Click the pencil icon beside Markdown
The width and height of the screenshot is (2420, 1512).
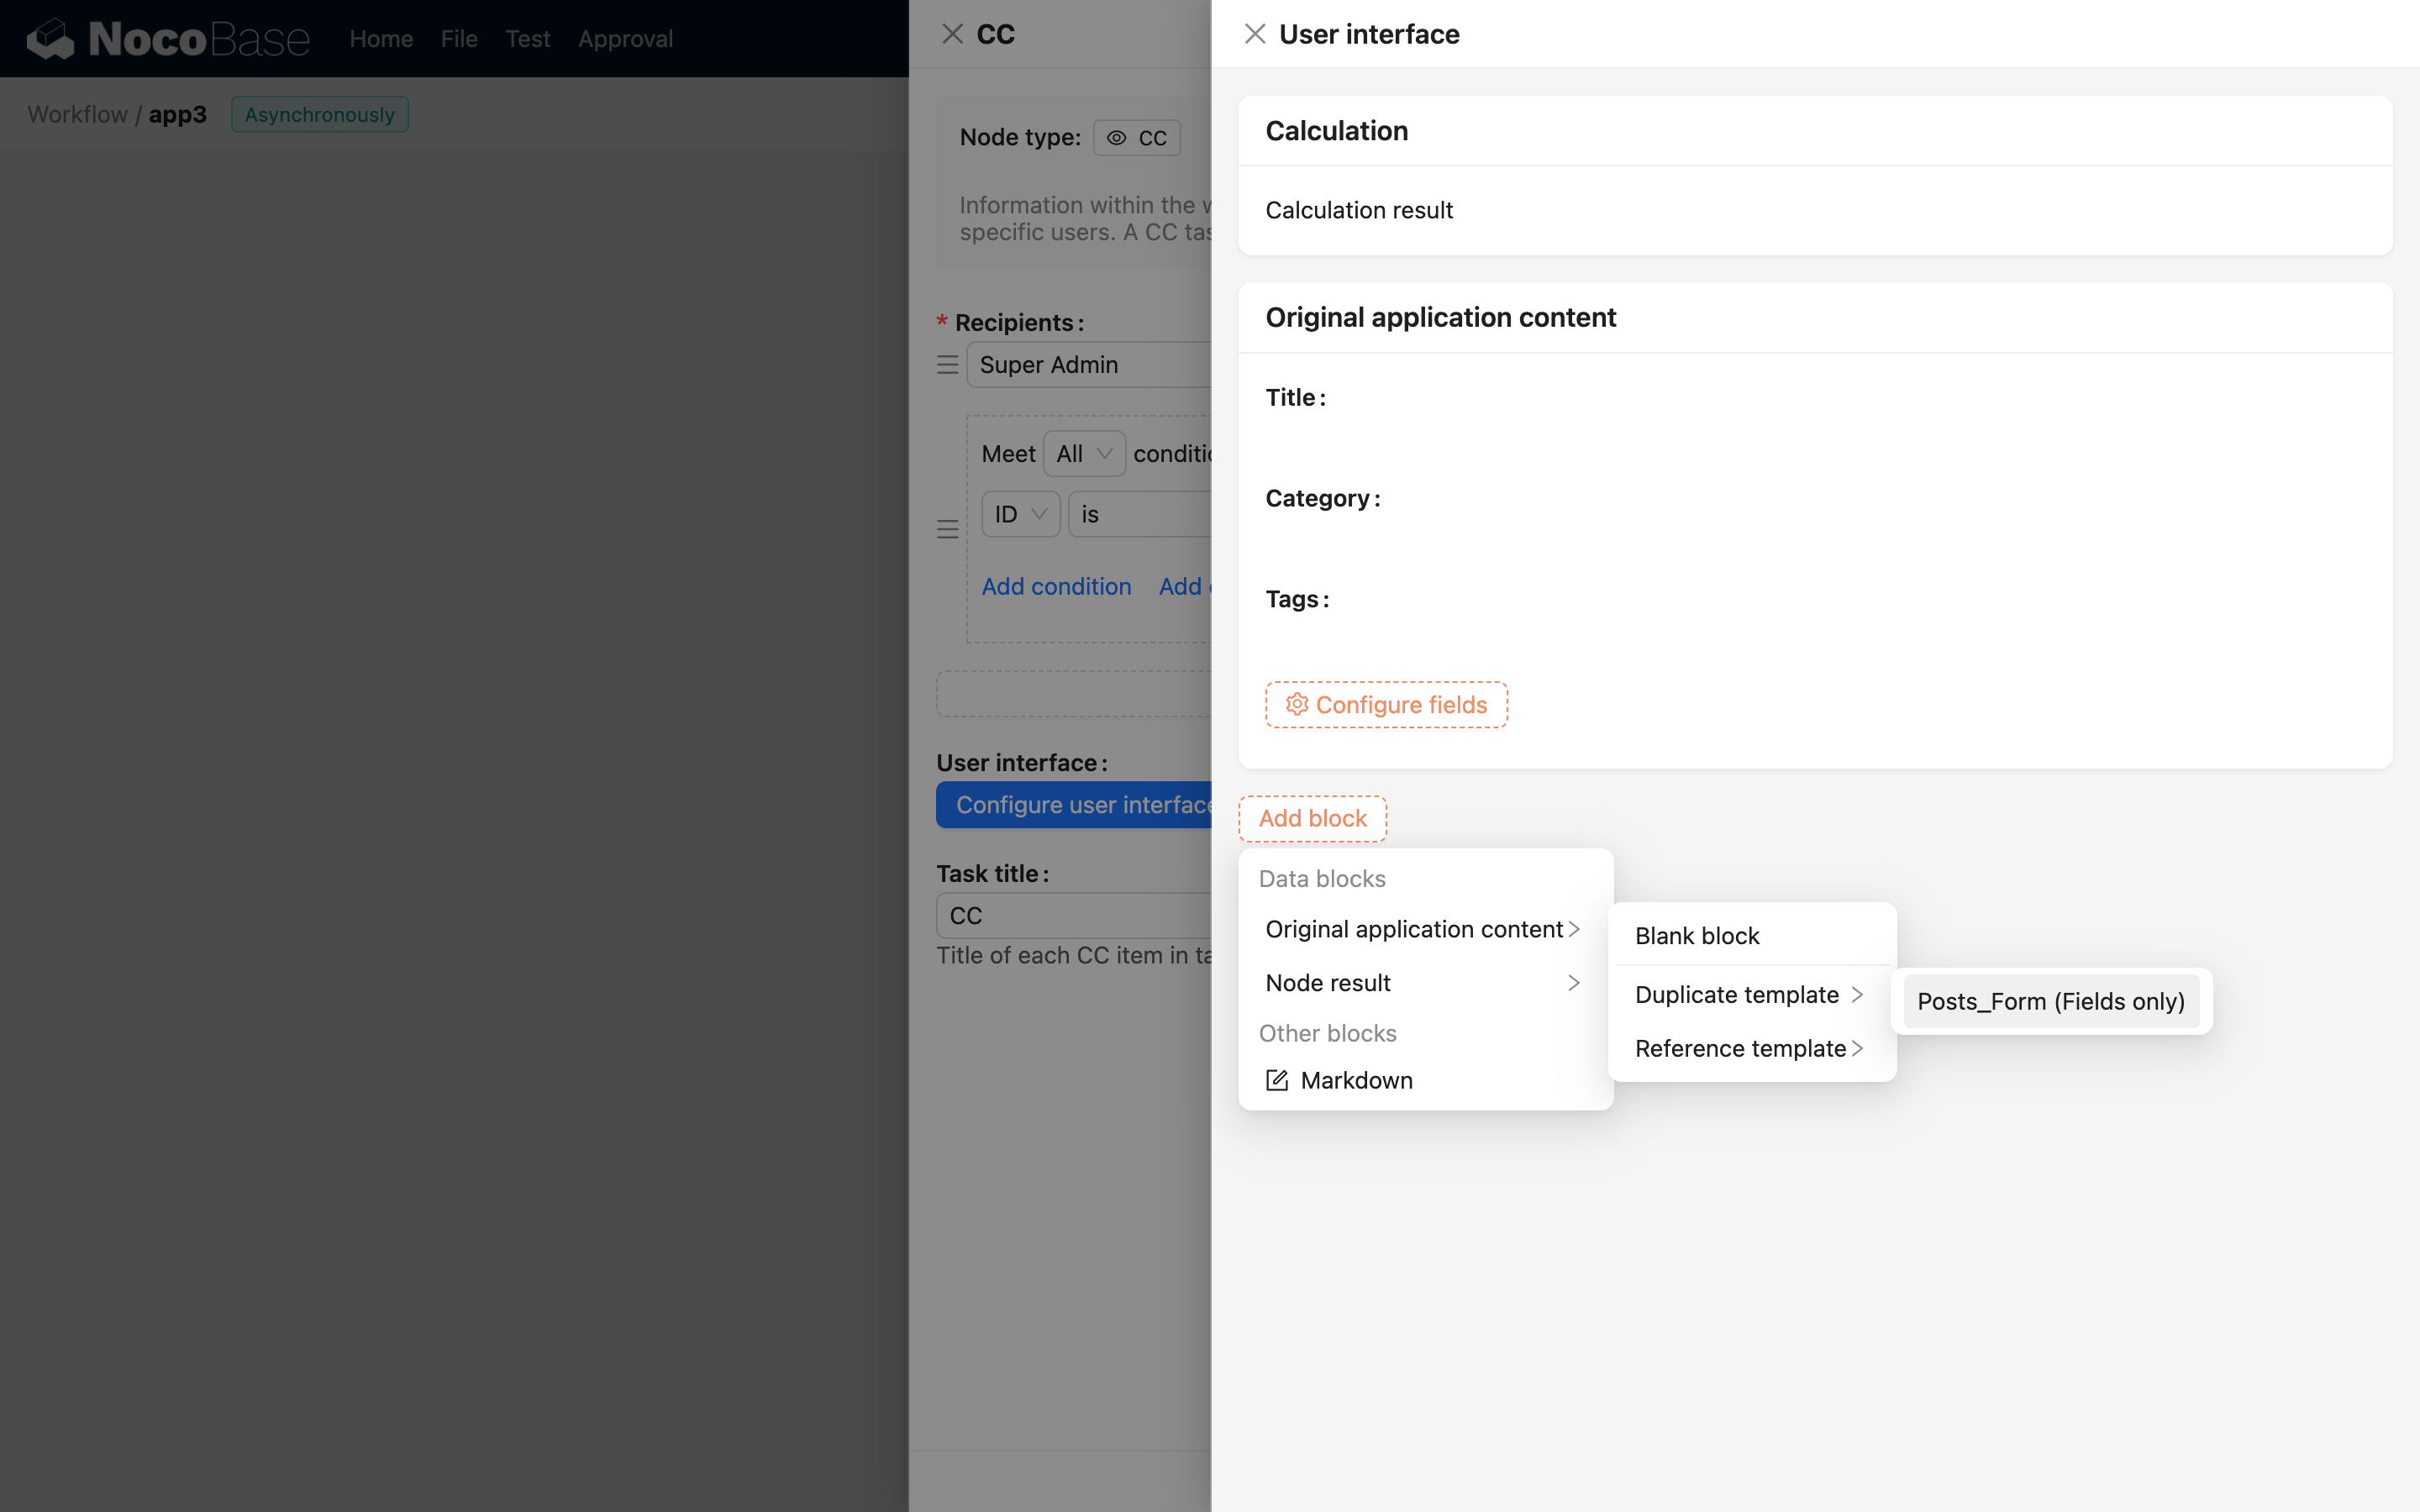pos(1276,1080)
